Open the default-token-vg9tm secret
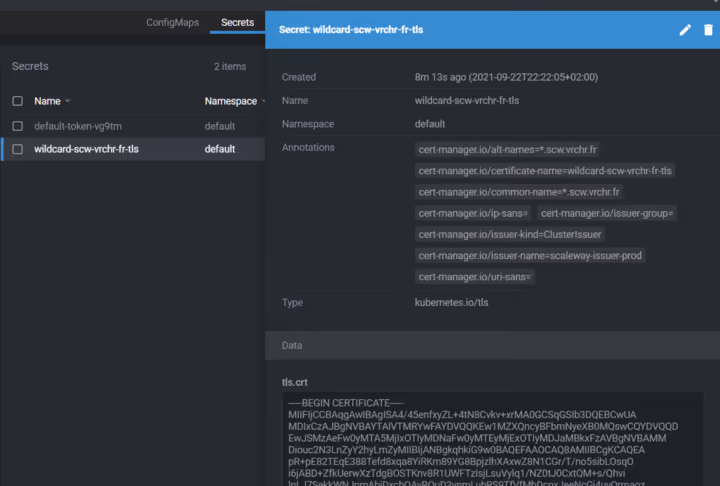The image size is (720, 486). (71, 126)
